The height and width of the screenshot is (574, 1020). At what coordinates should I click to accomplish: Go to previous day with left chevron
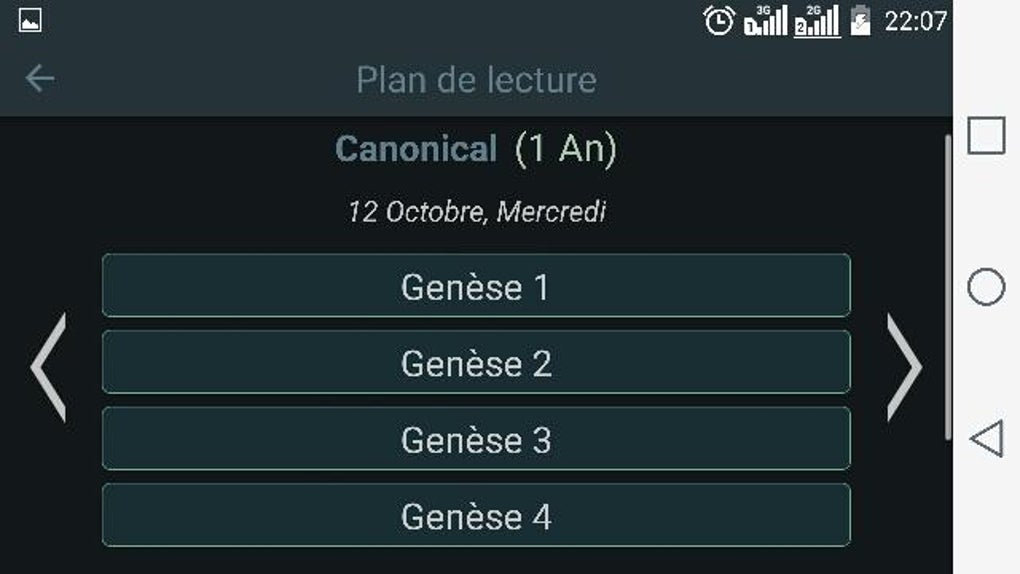pos(48,367)
